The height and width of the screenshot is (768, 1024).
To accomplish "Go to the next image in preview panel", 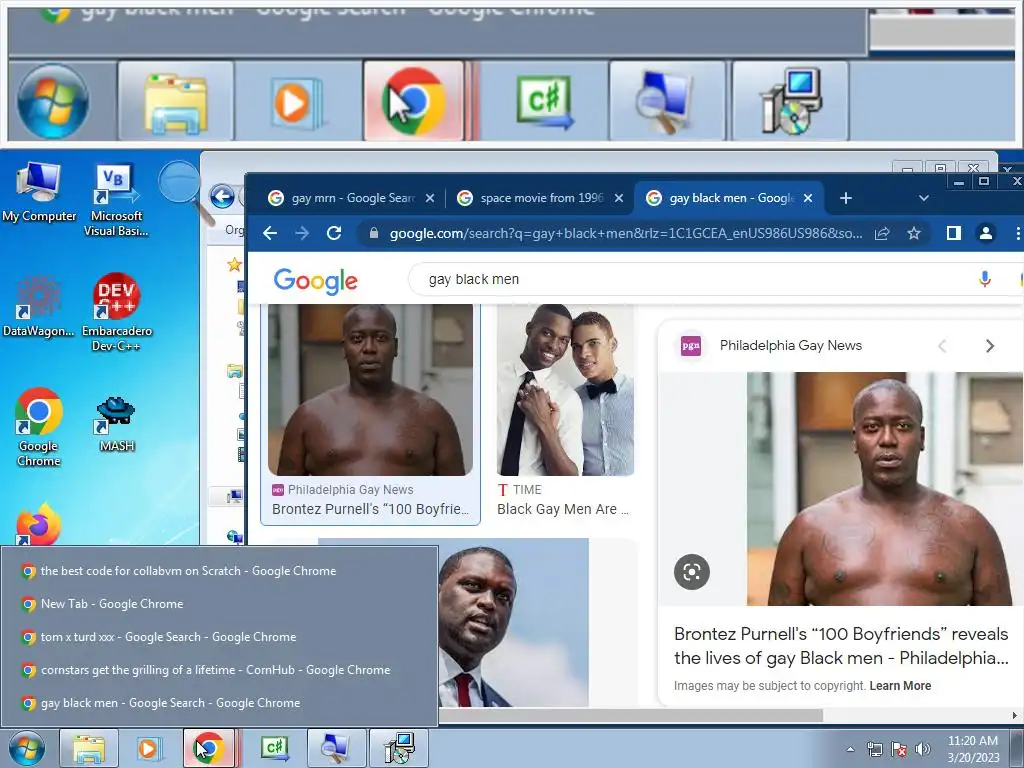I will [989, 346].
